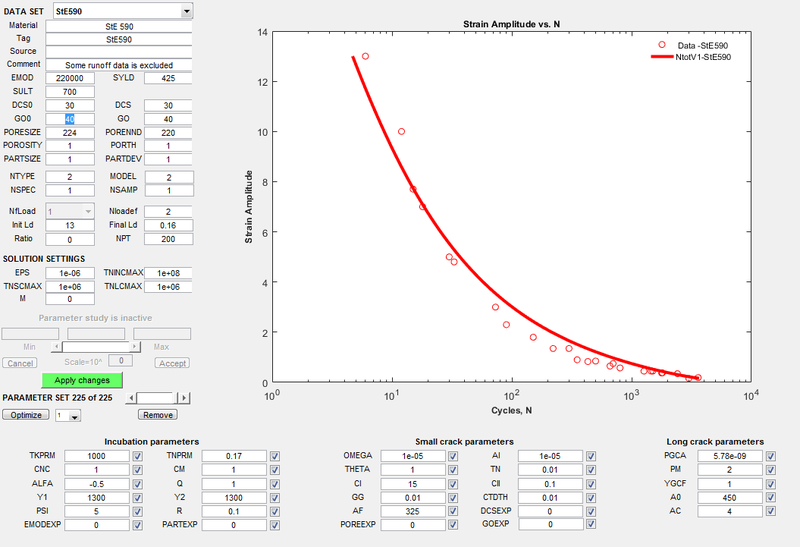Uncheck the TNPRM incubation checkbox
The image size is (800, 547).
click(x=273, y=456)
